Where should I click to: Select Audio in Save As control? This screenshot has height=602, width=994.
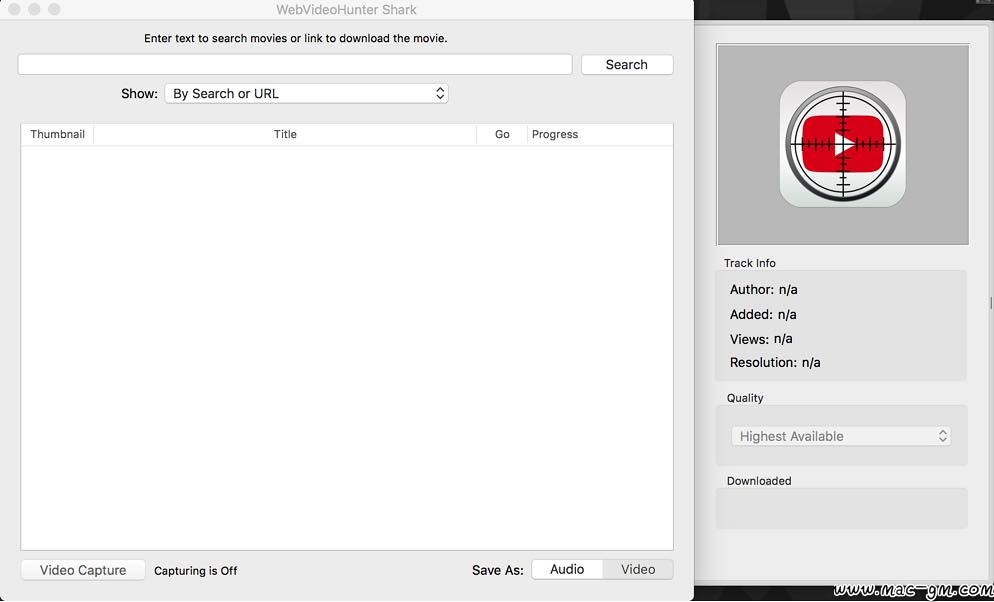[x=567, y=570]
